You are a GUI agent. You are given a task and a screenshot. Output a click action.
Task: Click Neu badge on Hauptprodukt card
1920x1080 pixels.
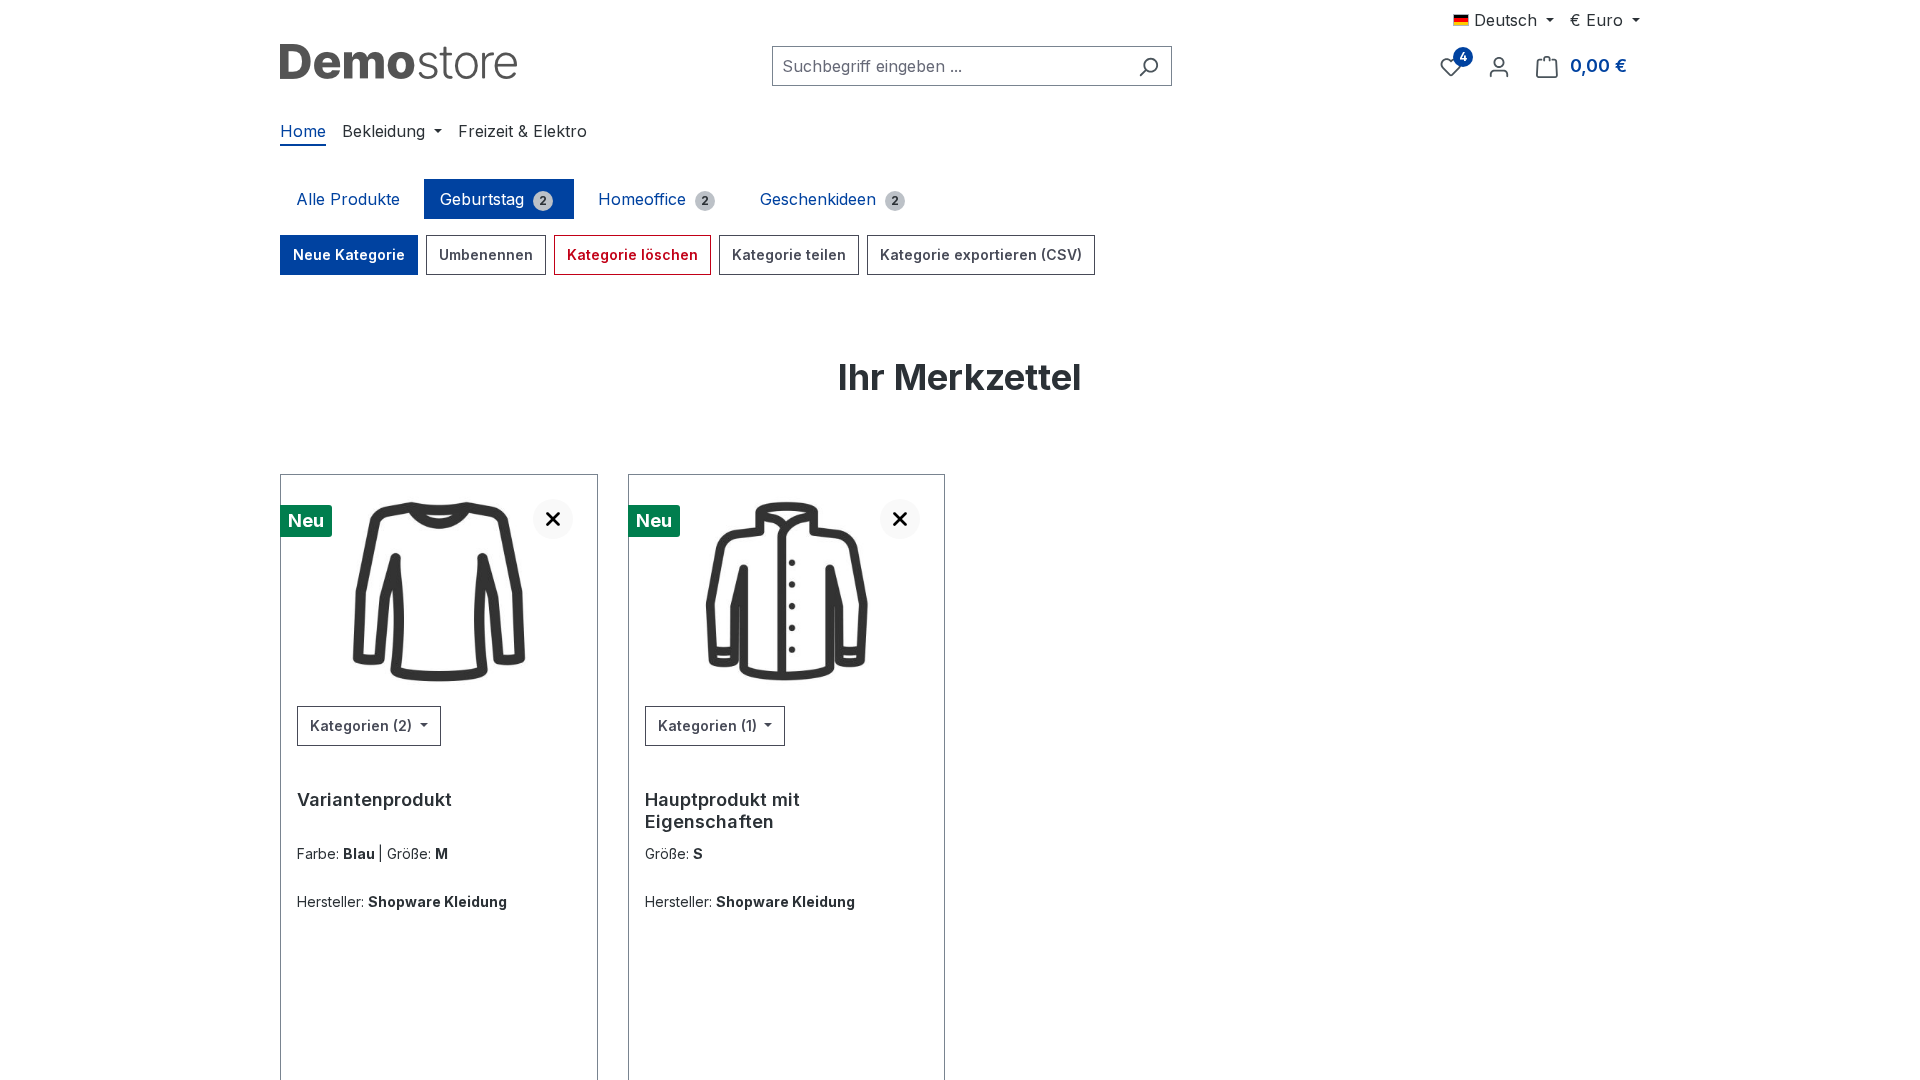(654, 521)
